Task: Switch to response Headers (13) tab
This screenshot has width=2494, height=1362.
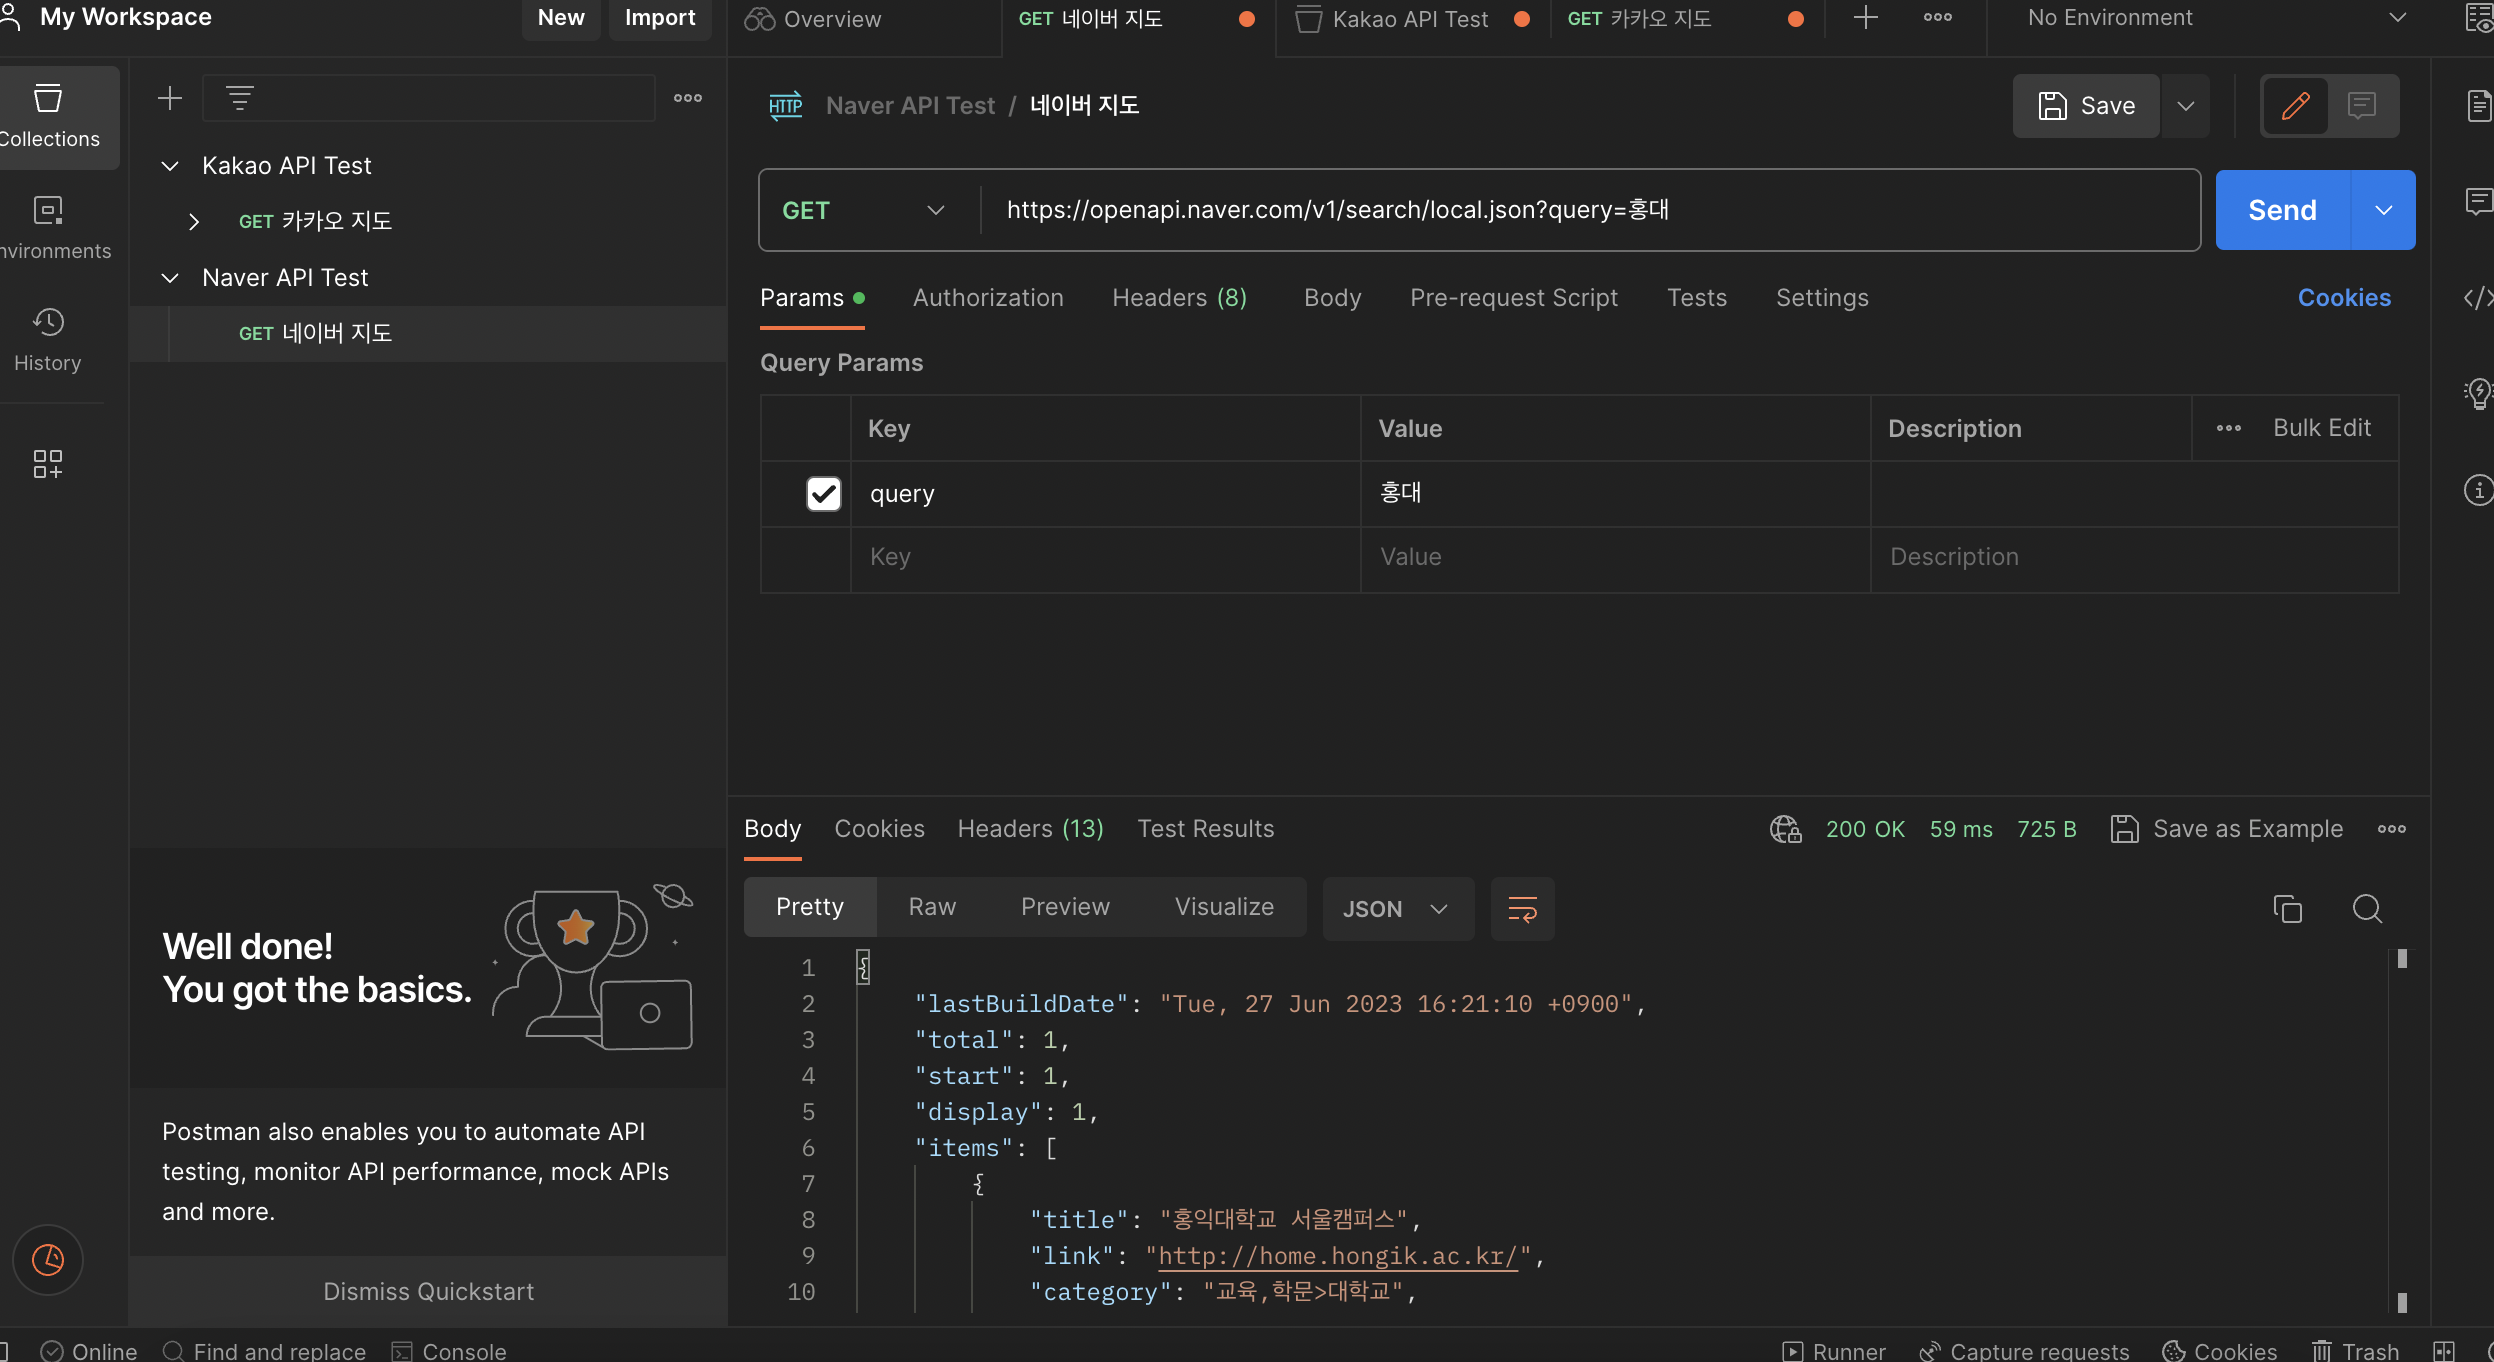Action: 1030,829
